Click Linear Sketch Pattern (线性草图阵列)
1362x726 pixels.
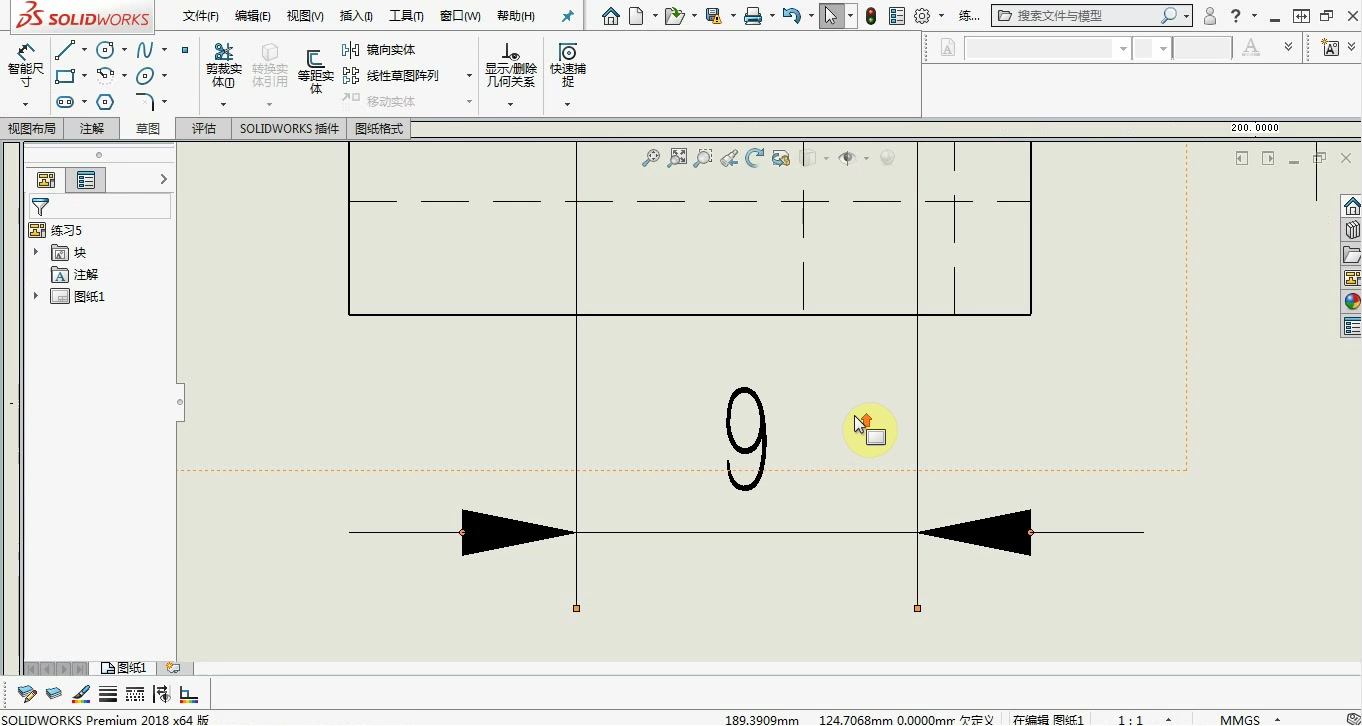(391, 76)
